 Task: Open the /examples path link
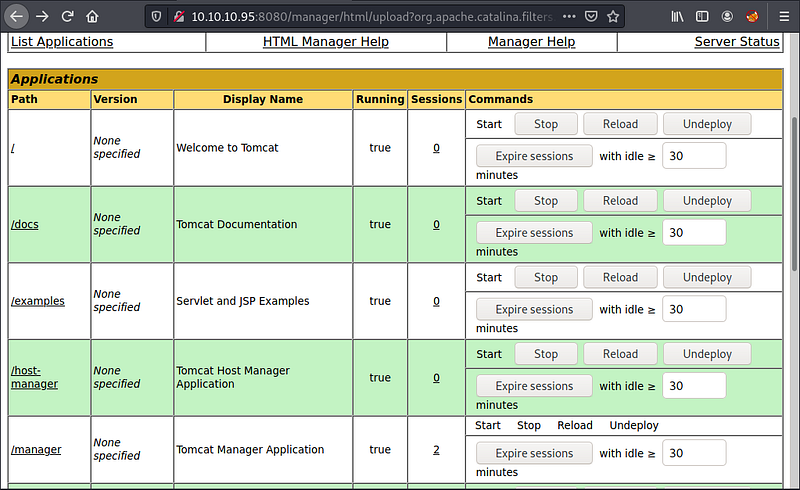[x=38, y=301]
